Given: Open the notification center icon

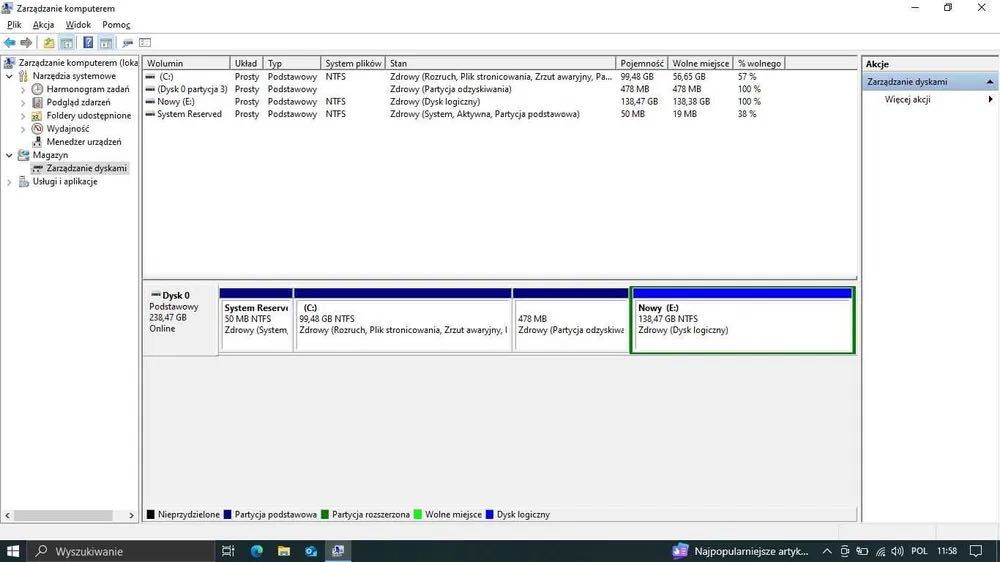Looking at the screenshot, I should pyautogui.click(x=976, y=551).
